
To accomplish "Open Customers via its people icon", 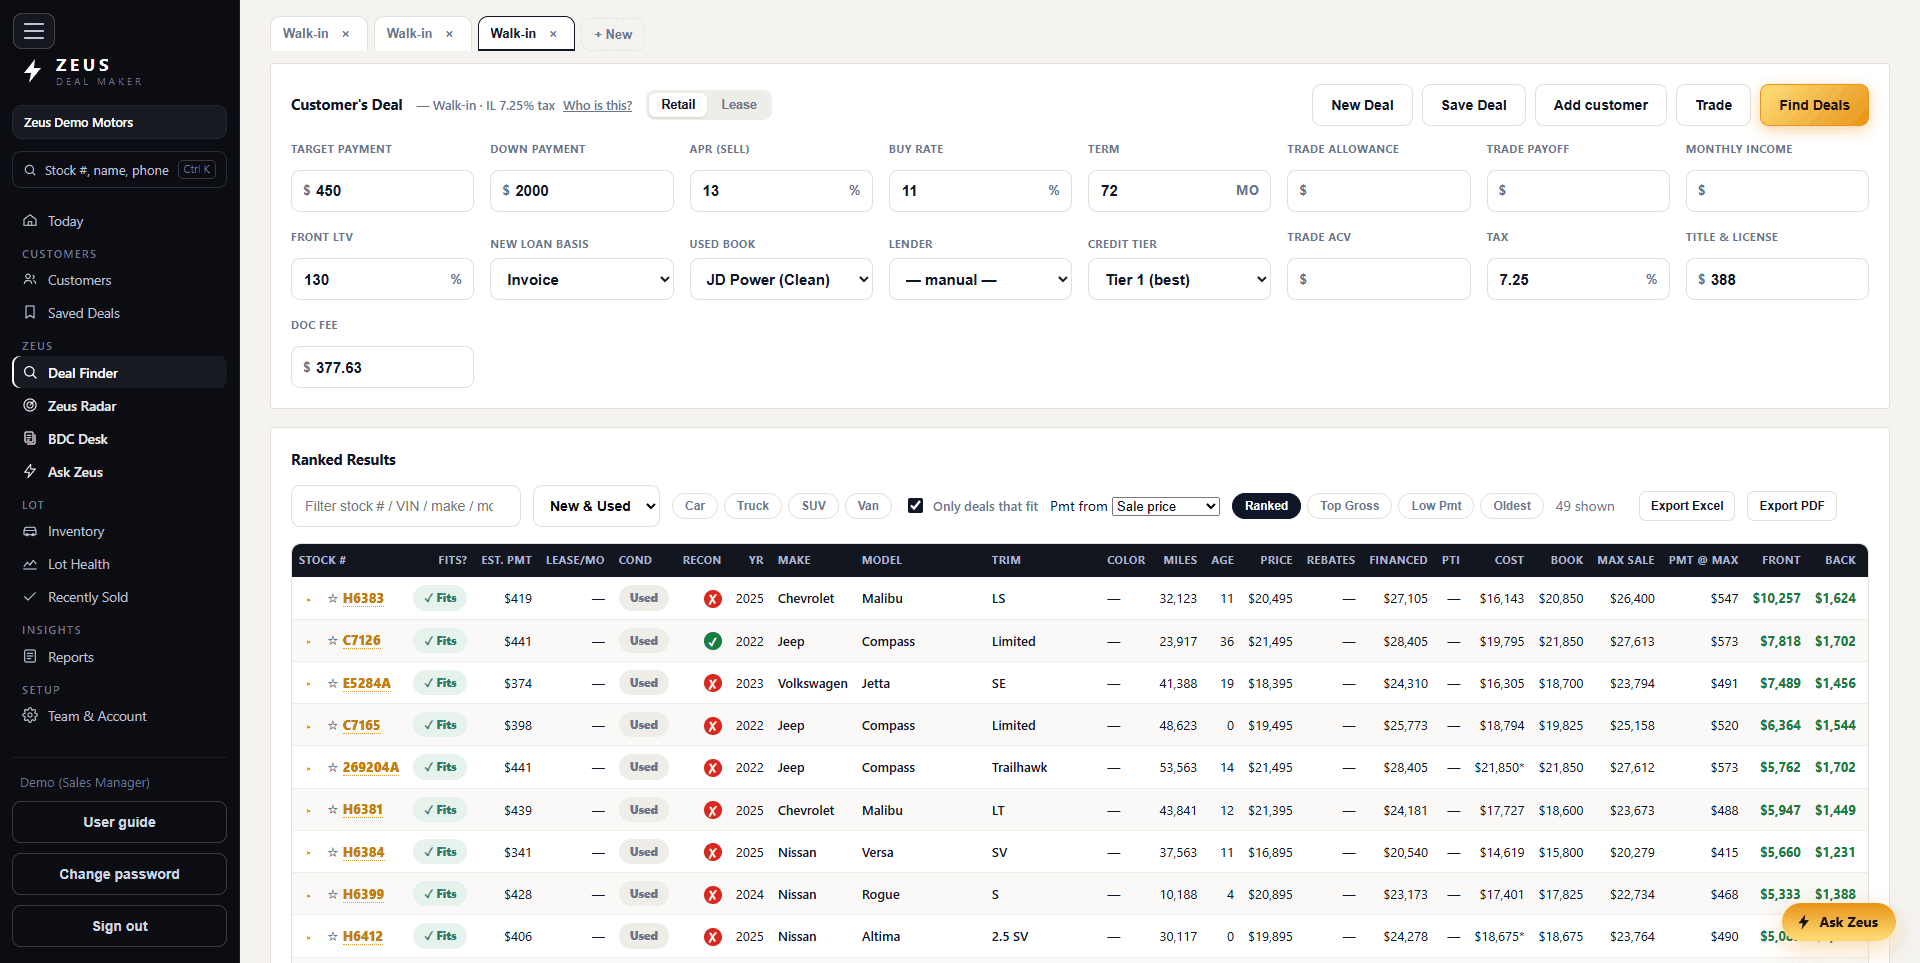I will pos(30,280).
